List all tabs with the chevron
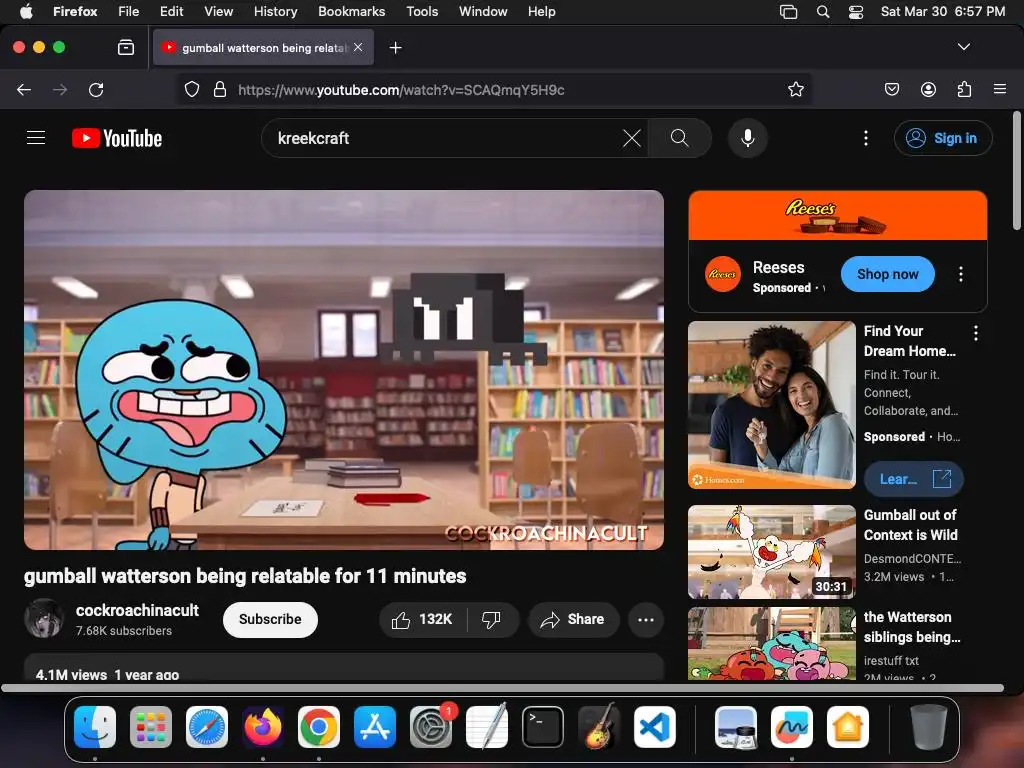This screenshot has width=1024, height=768. point(963,47)
